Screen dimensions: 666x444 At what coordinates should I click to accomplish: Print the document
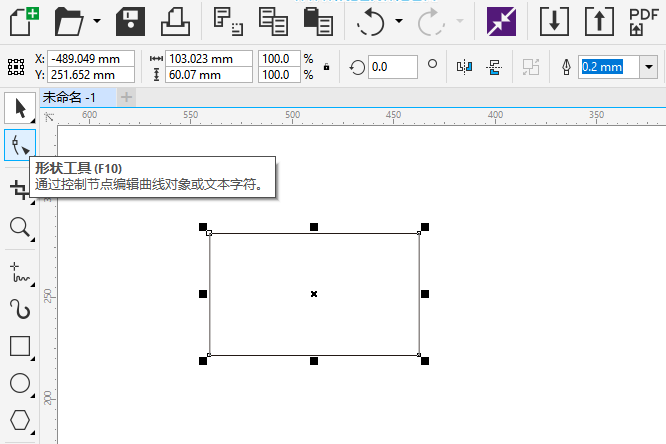click(x=175, y=22)
